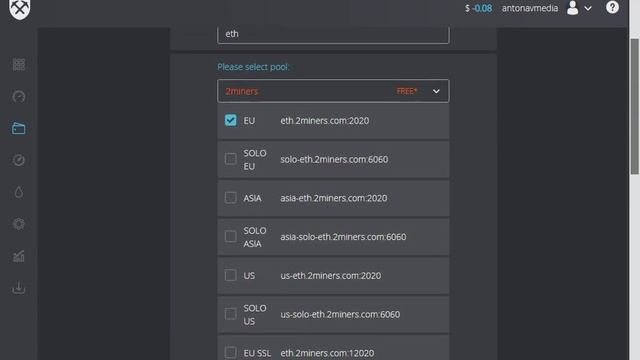Click the user profile avatar icon

tap(573, 8)
